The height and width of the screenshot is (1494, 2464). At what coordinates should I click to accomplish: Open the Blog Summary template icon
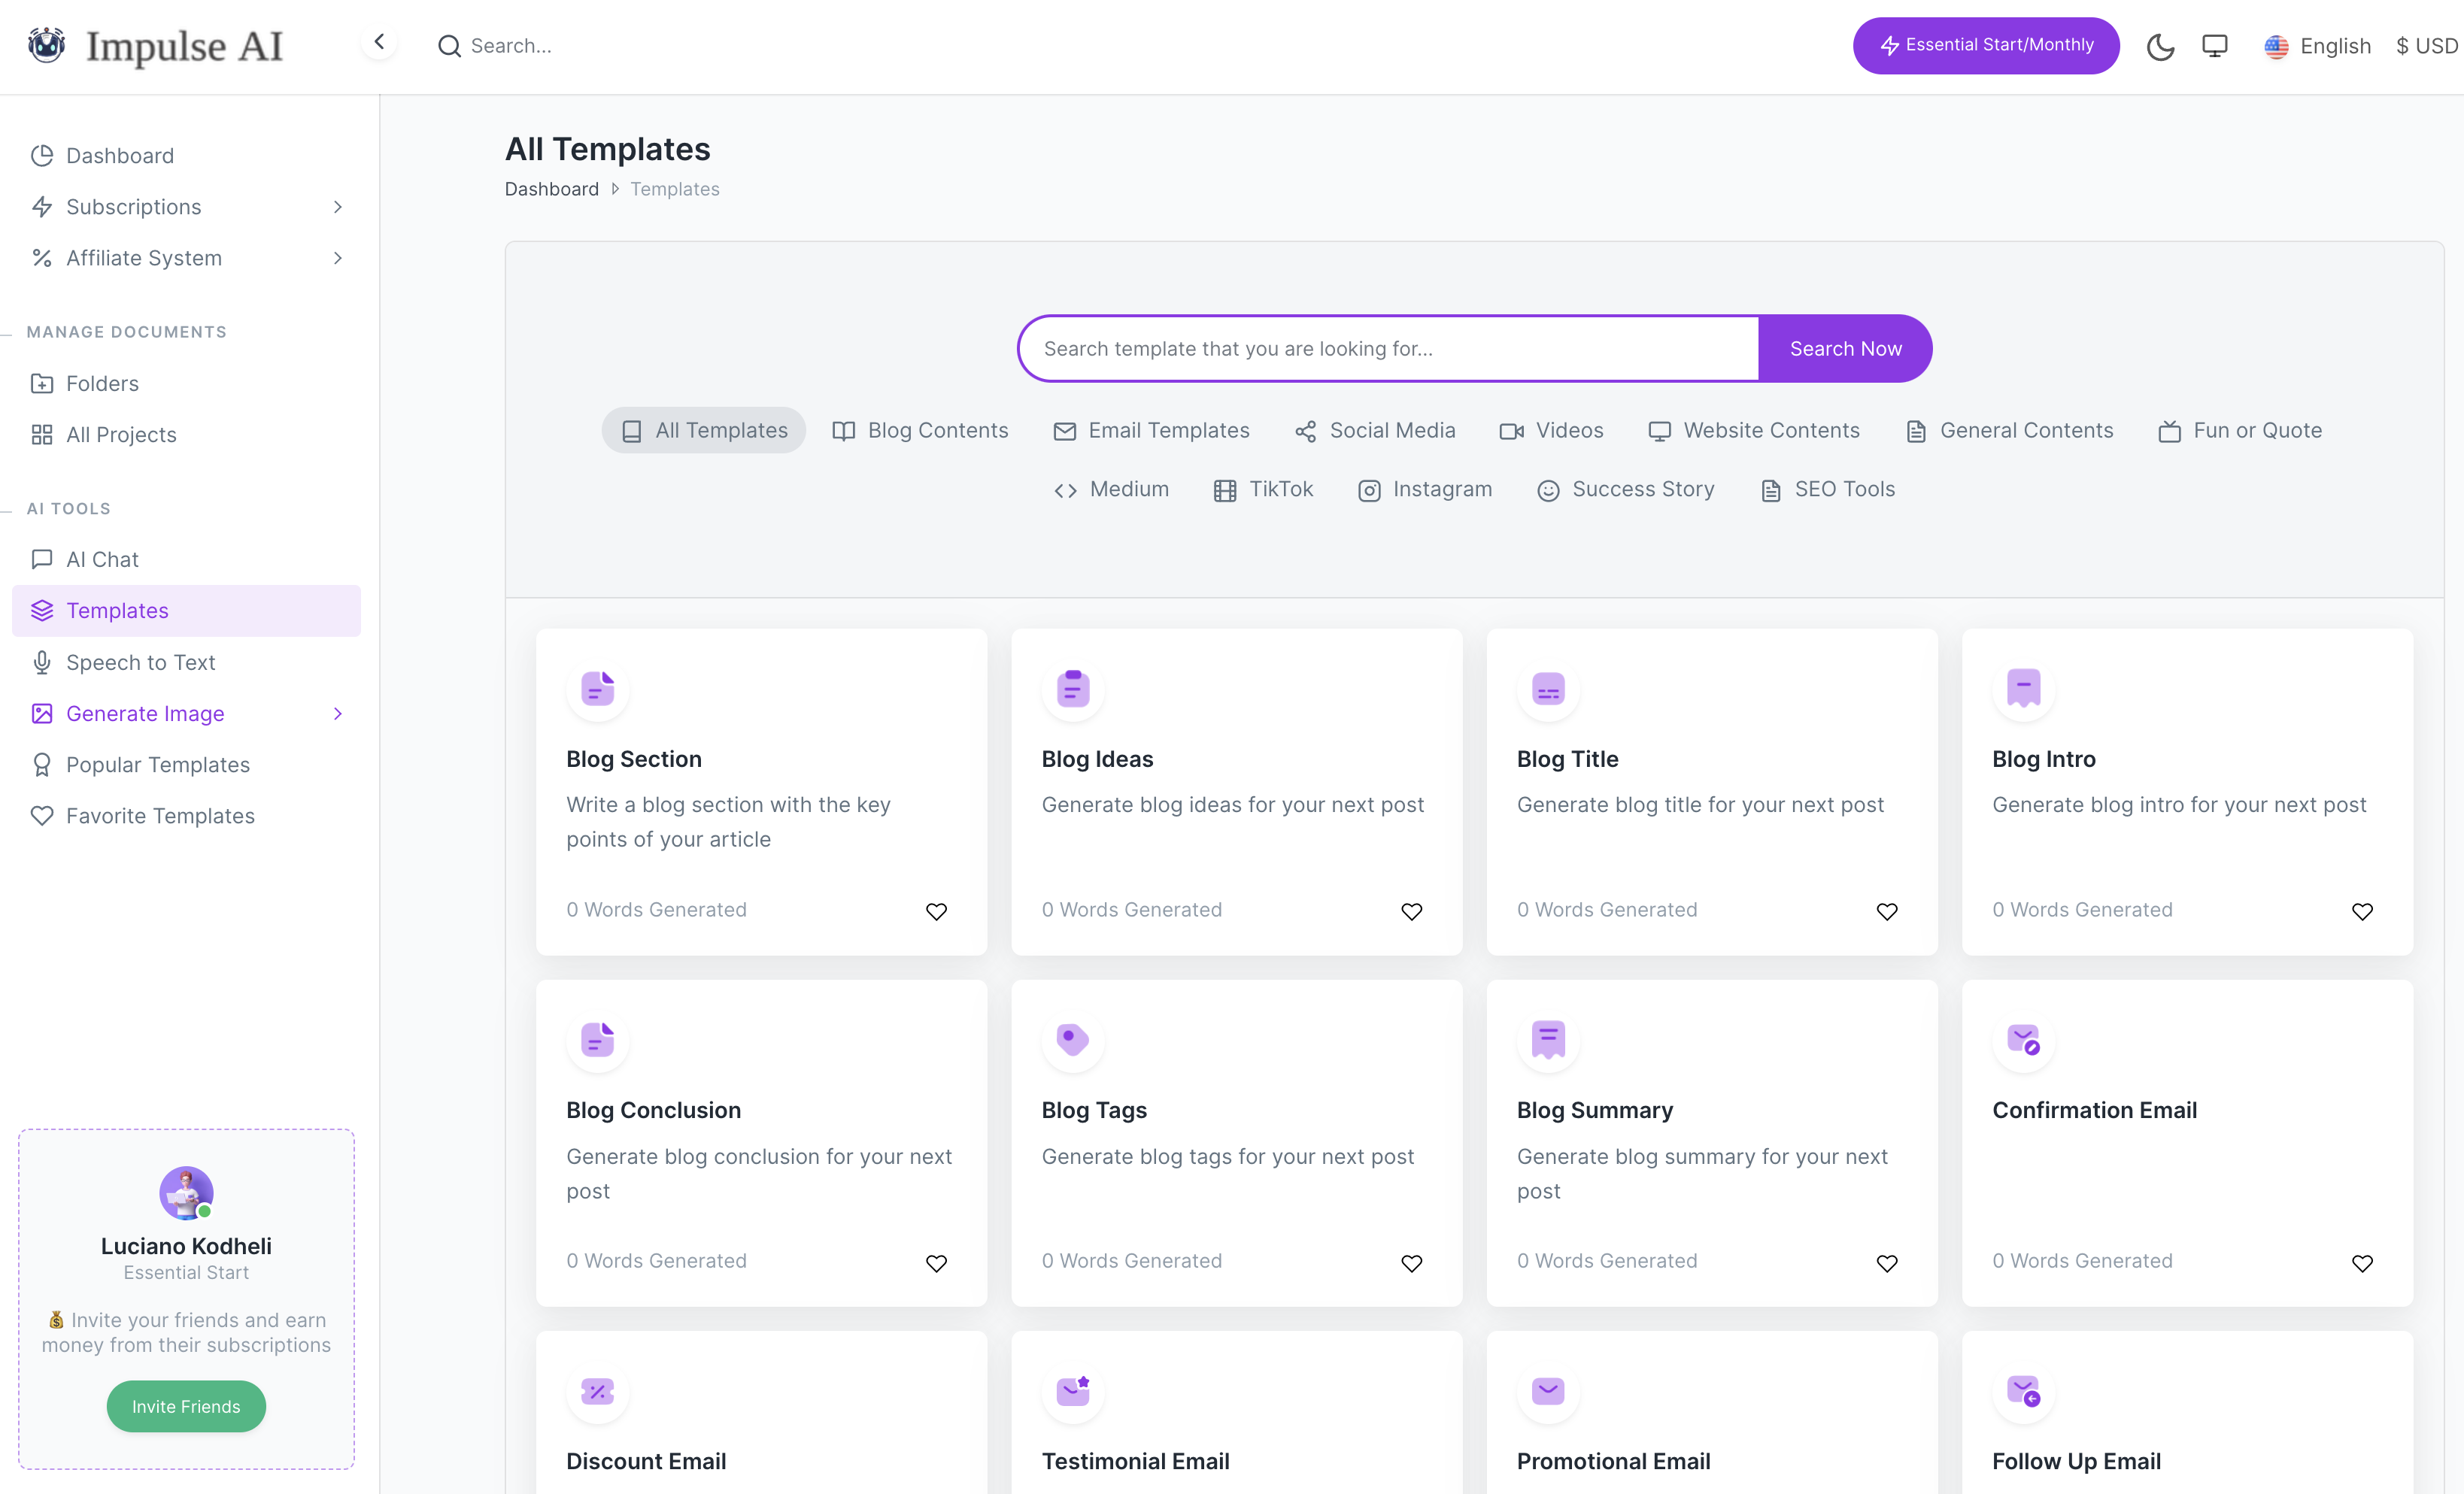click(1548, 1039)
